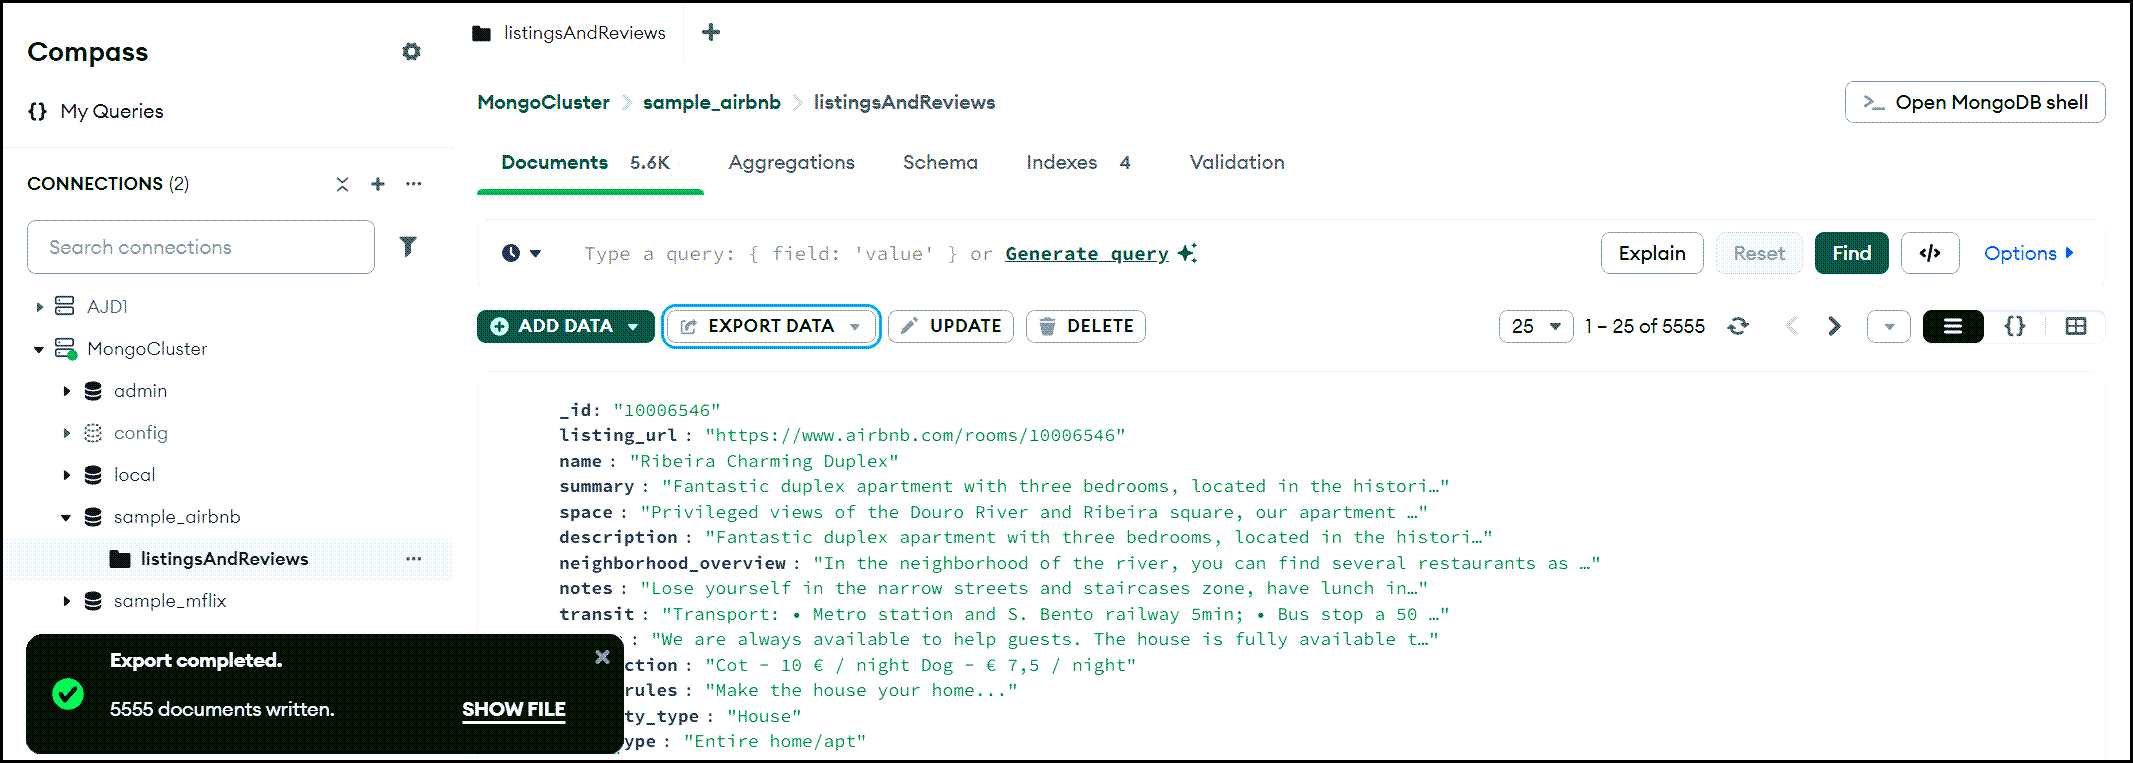Switch to table view

2076,326
